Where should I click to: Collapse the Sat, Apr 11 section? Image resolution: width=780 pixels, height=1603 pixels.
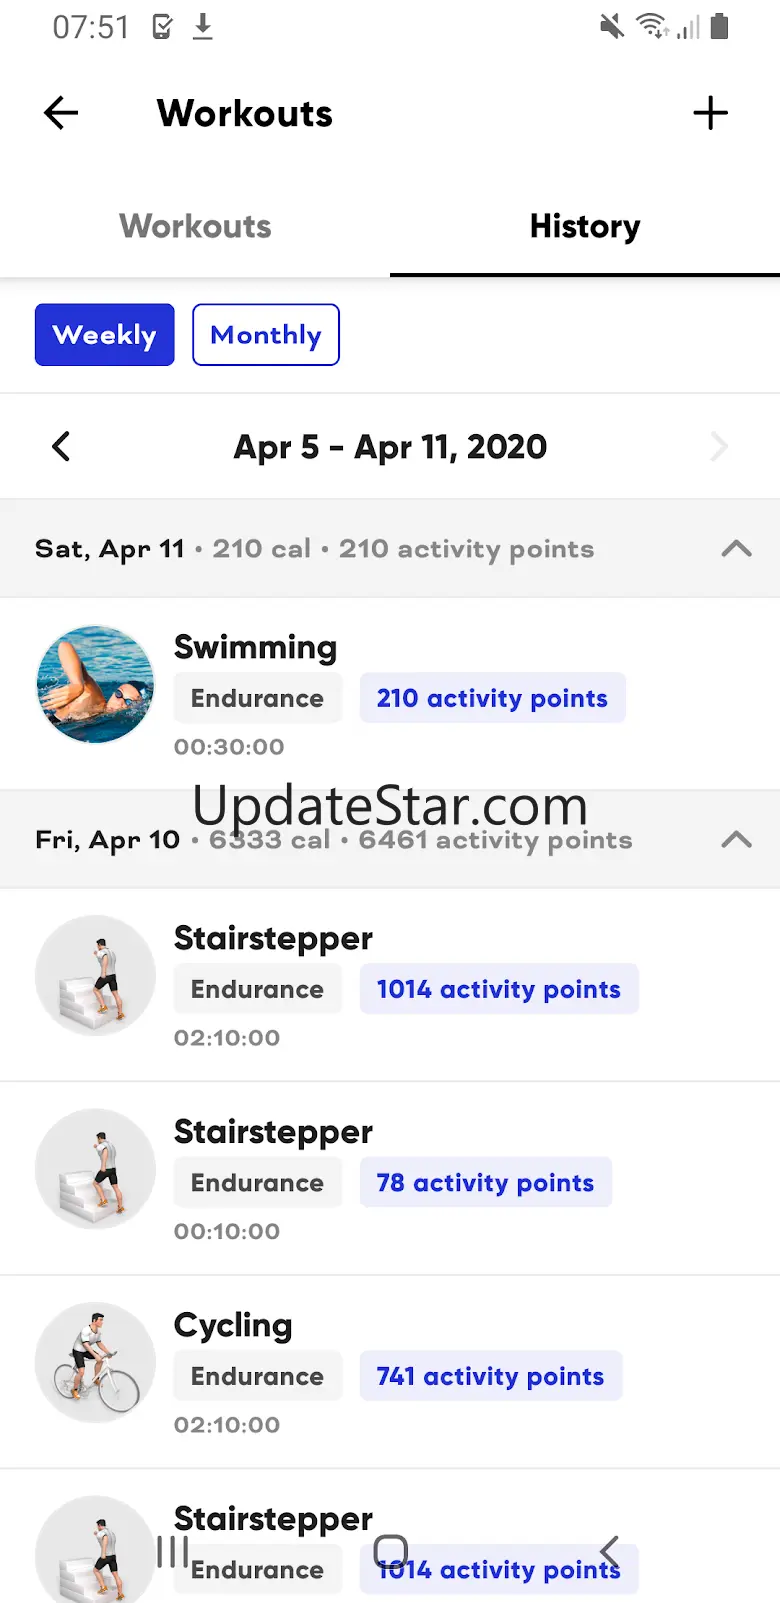click(736, 548)
